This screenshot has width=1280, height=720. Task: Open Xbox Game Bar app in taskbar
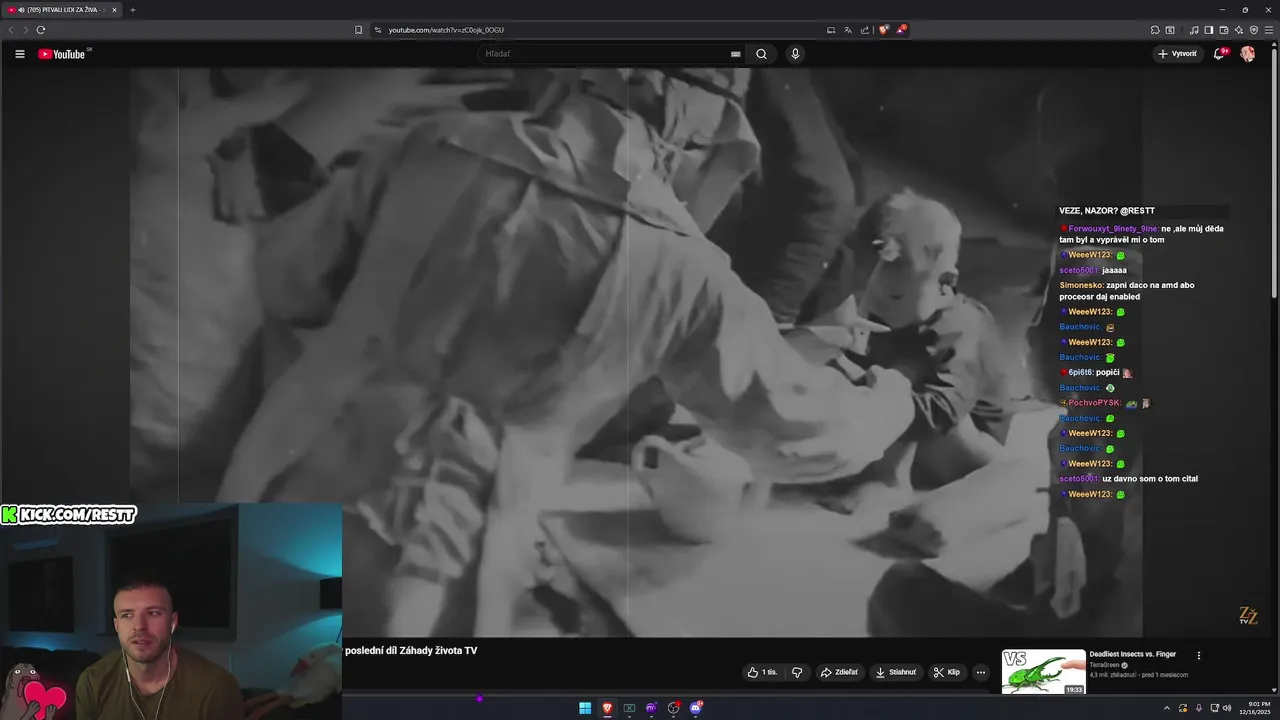click(629, 708)
